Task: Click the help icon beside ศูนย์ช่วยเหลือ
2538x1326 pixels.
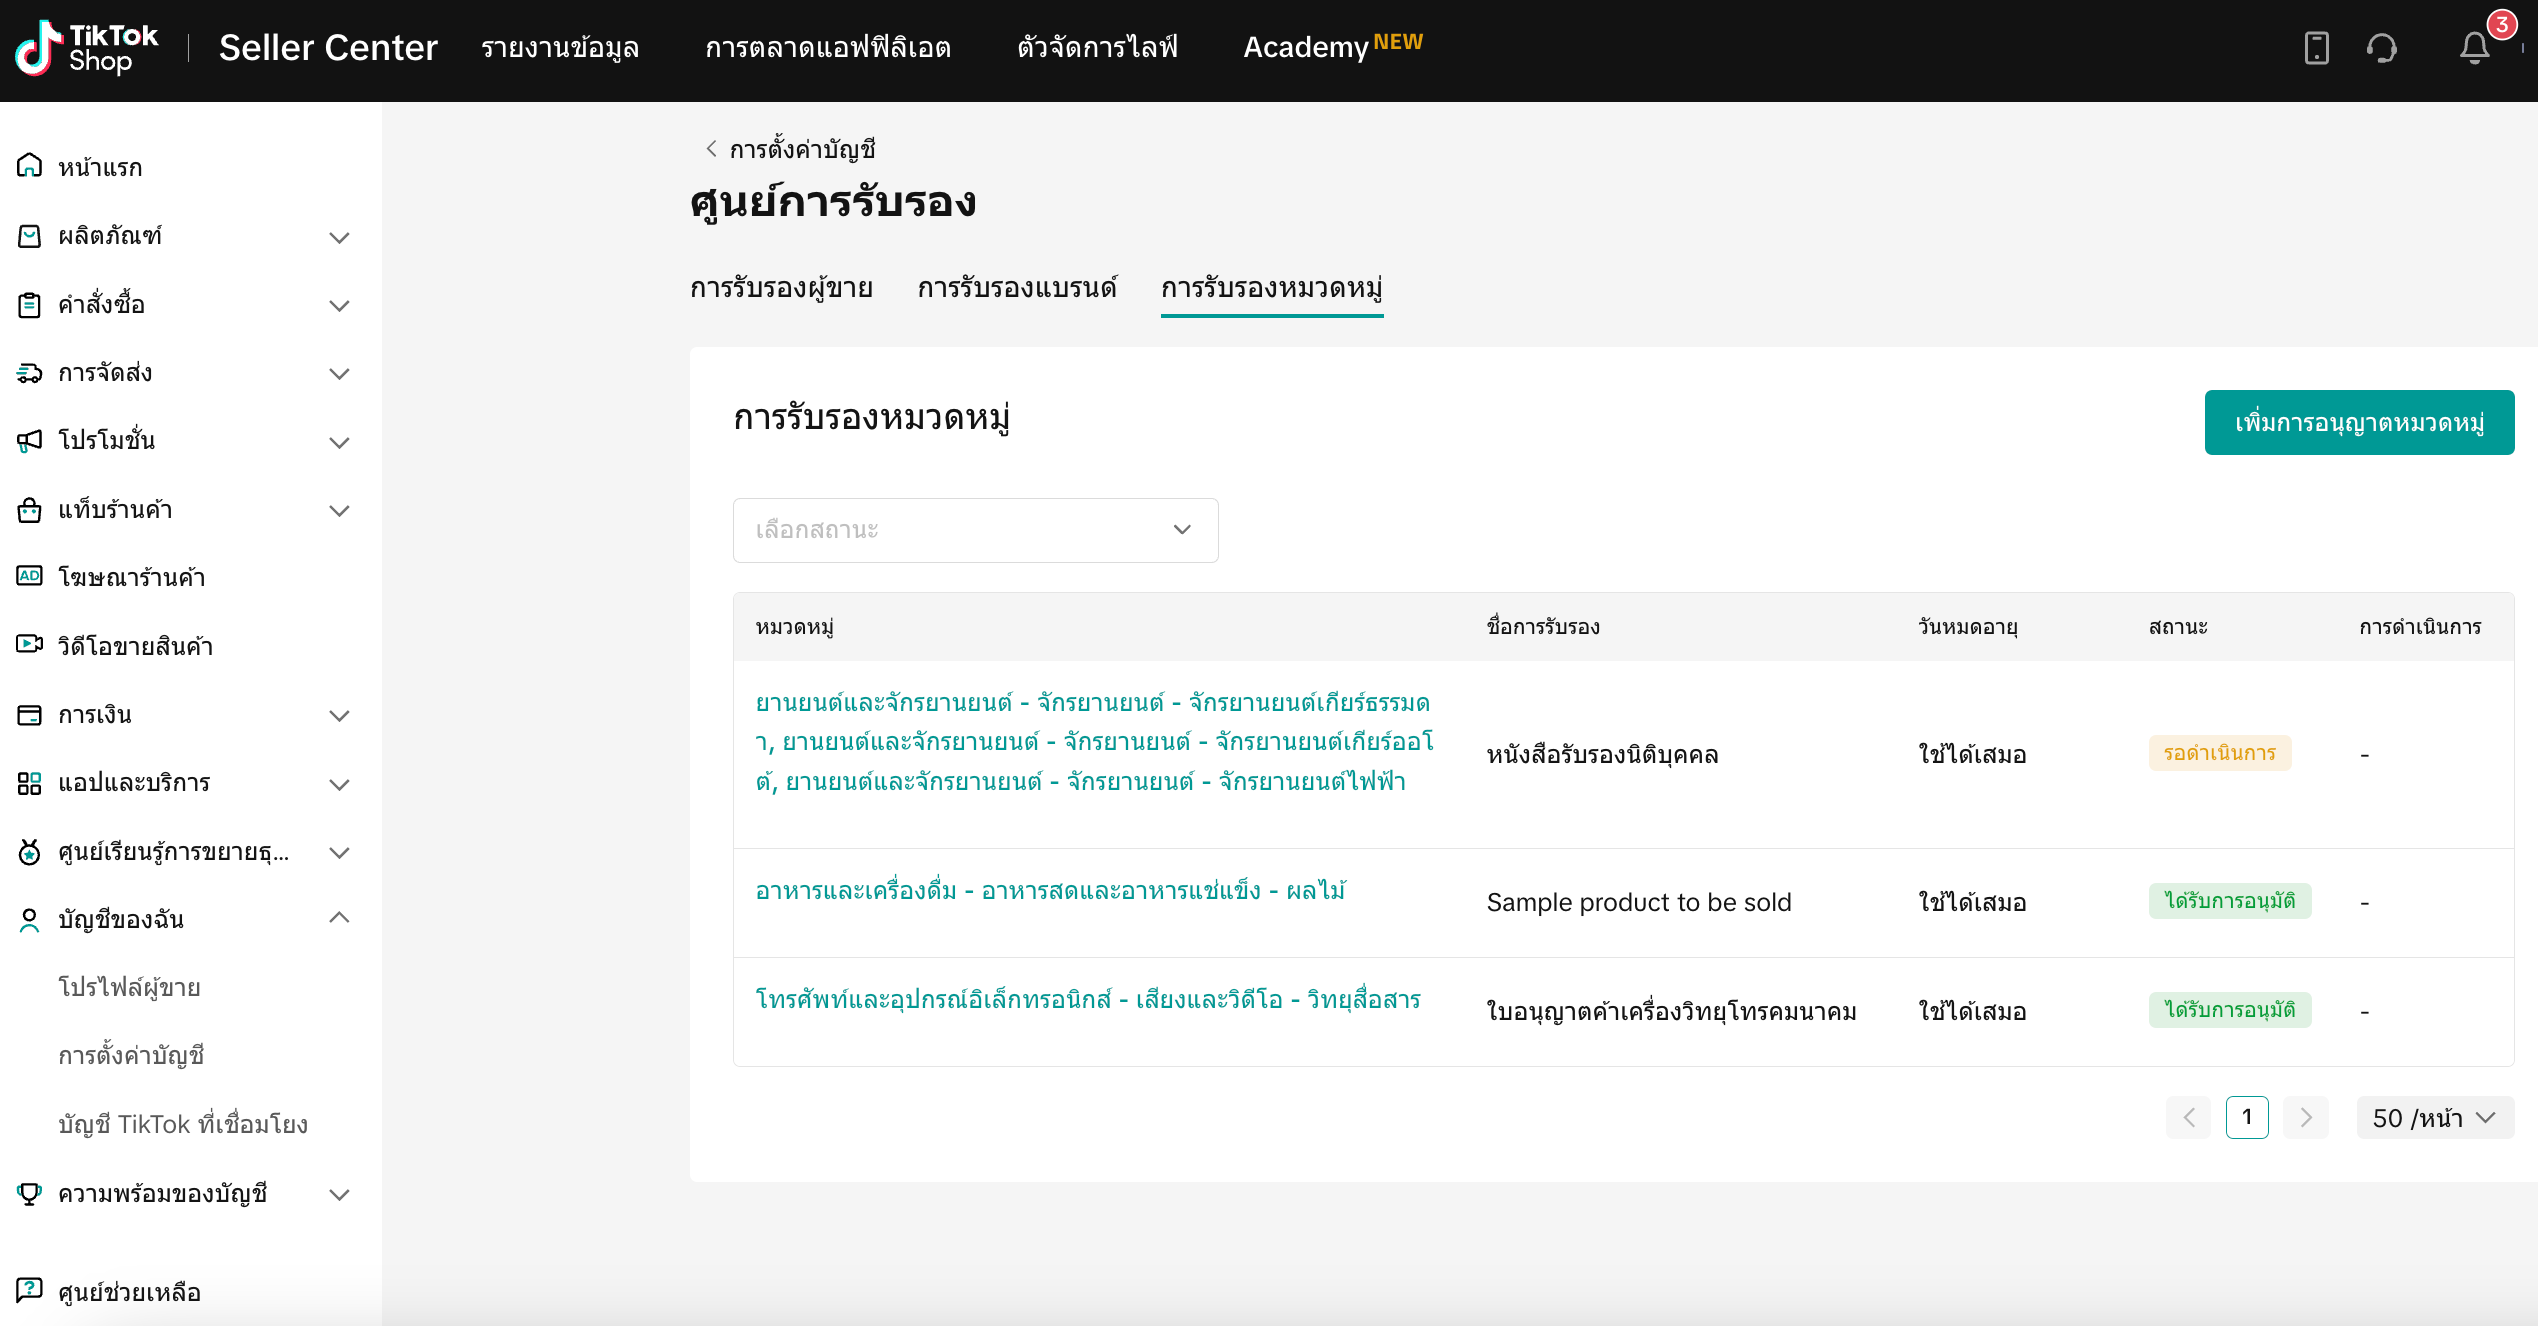Action: coord(29,1290)
